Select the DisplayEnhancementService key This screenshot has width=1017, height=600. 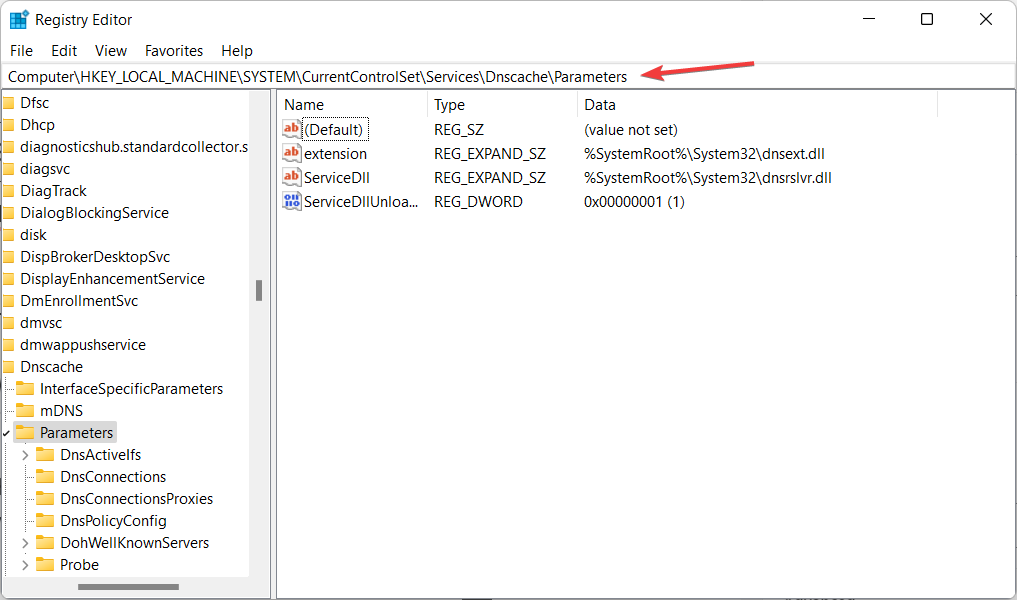tap(112, 279)
